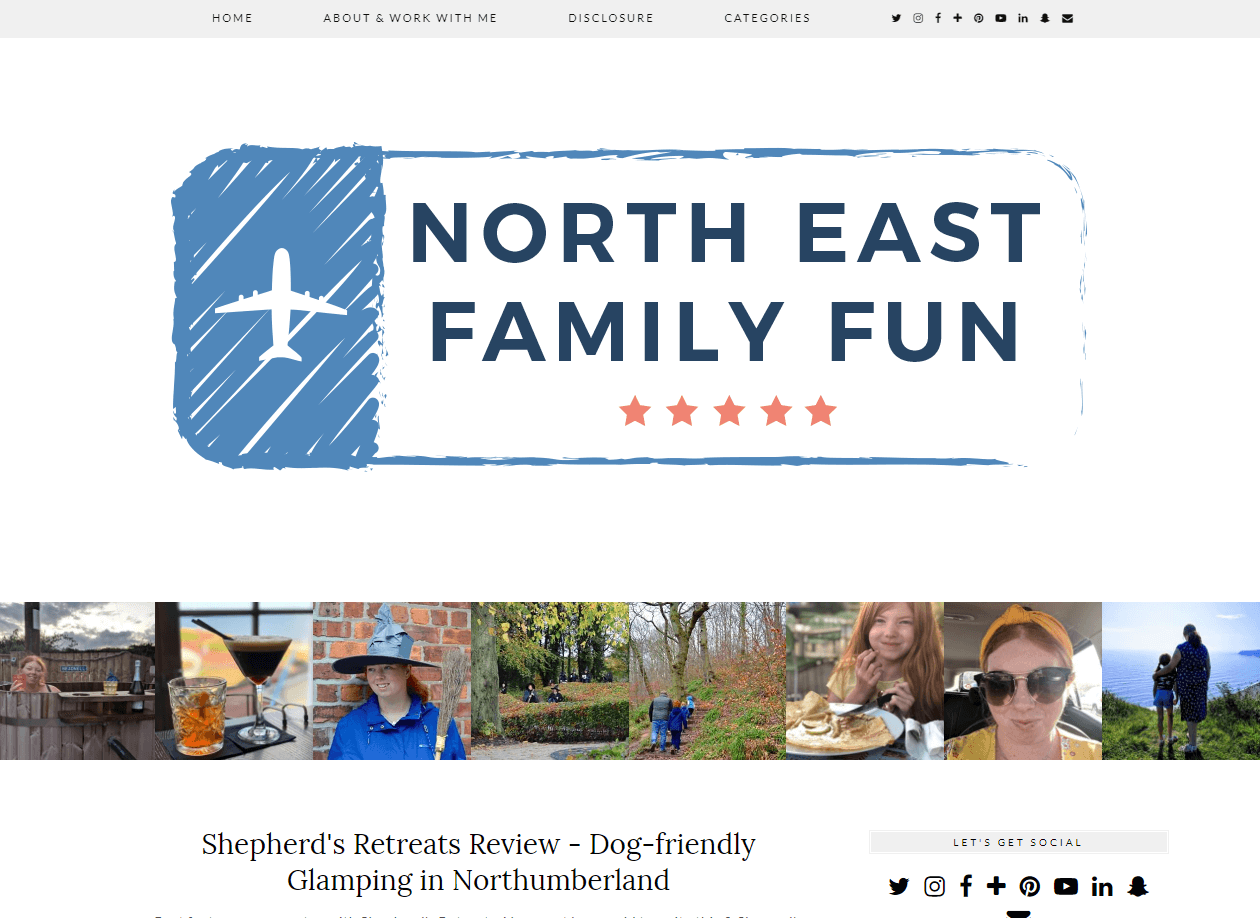1260x918 pixels.
Task: Open the About & Work With Me page
Action: tap(410, 18)
